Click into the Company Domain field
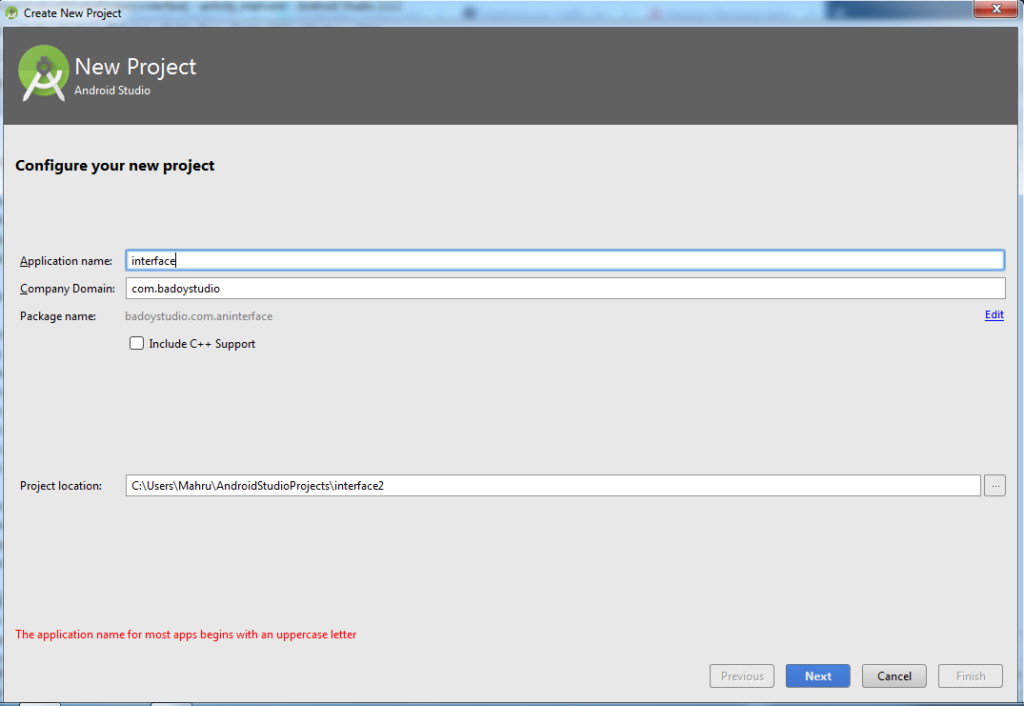Image resolution: width=1024 pixels, height=706 pixels. click(x=564, y=288)
